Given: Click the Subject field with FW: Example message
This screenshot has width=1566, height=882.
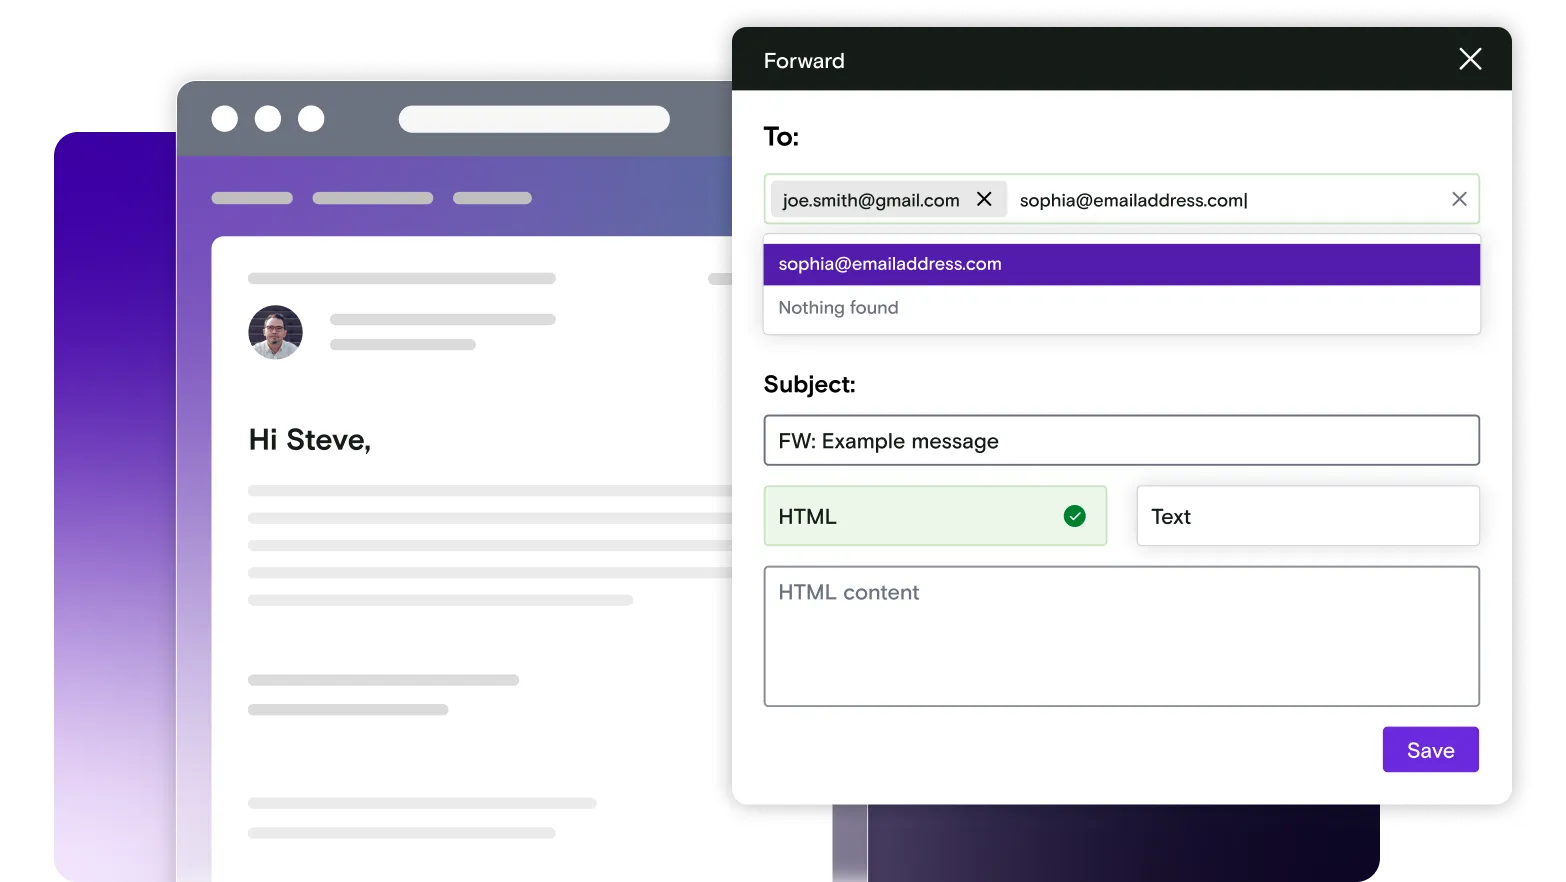Looking at the screenshot, I should click(1120, 441).
